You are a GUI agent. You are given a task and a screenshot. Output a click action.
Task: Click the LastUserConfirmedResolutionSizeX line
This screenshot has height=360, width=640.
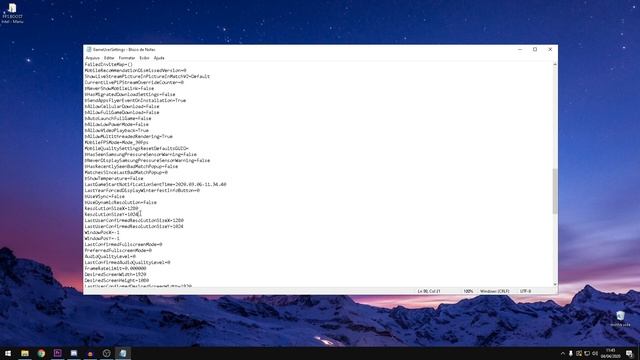coord(134,220)
